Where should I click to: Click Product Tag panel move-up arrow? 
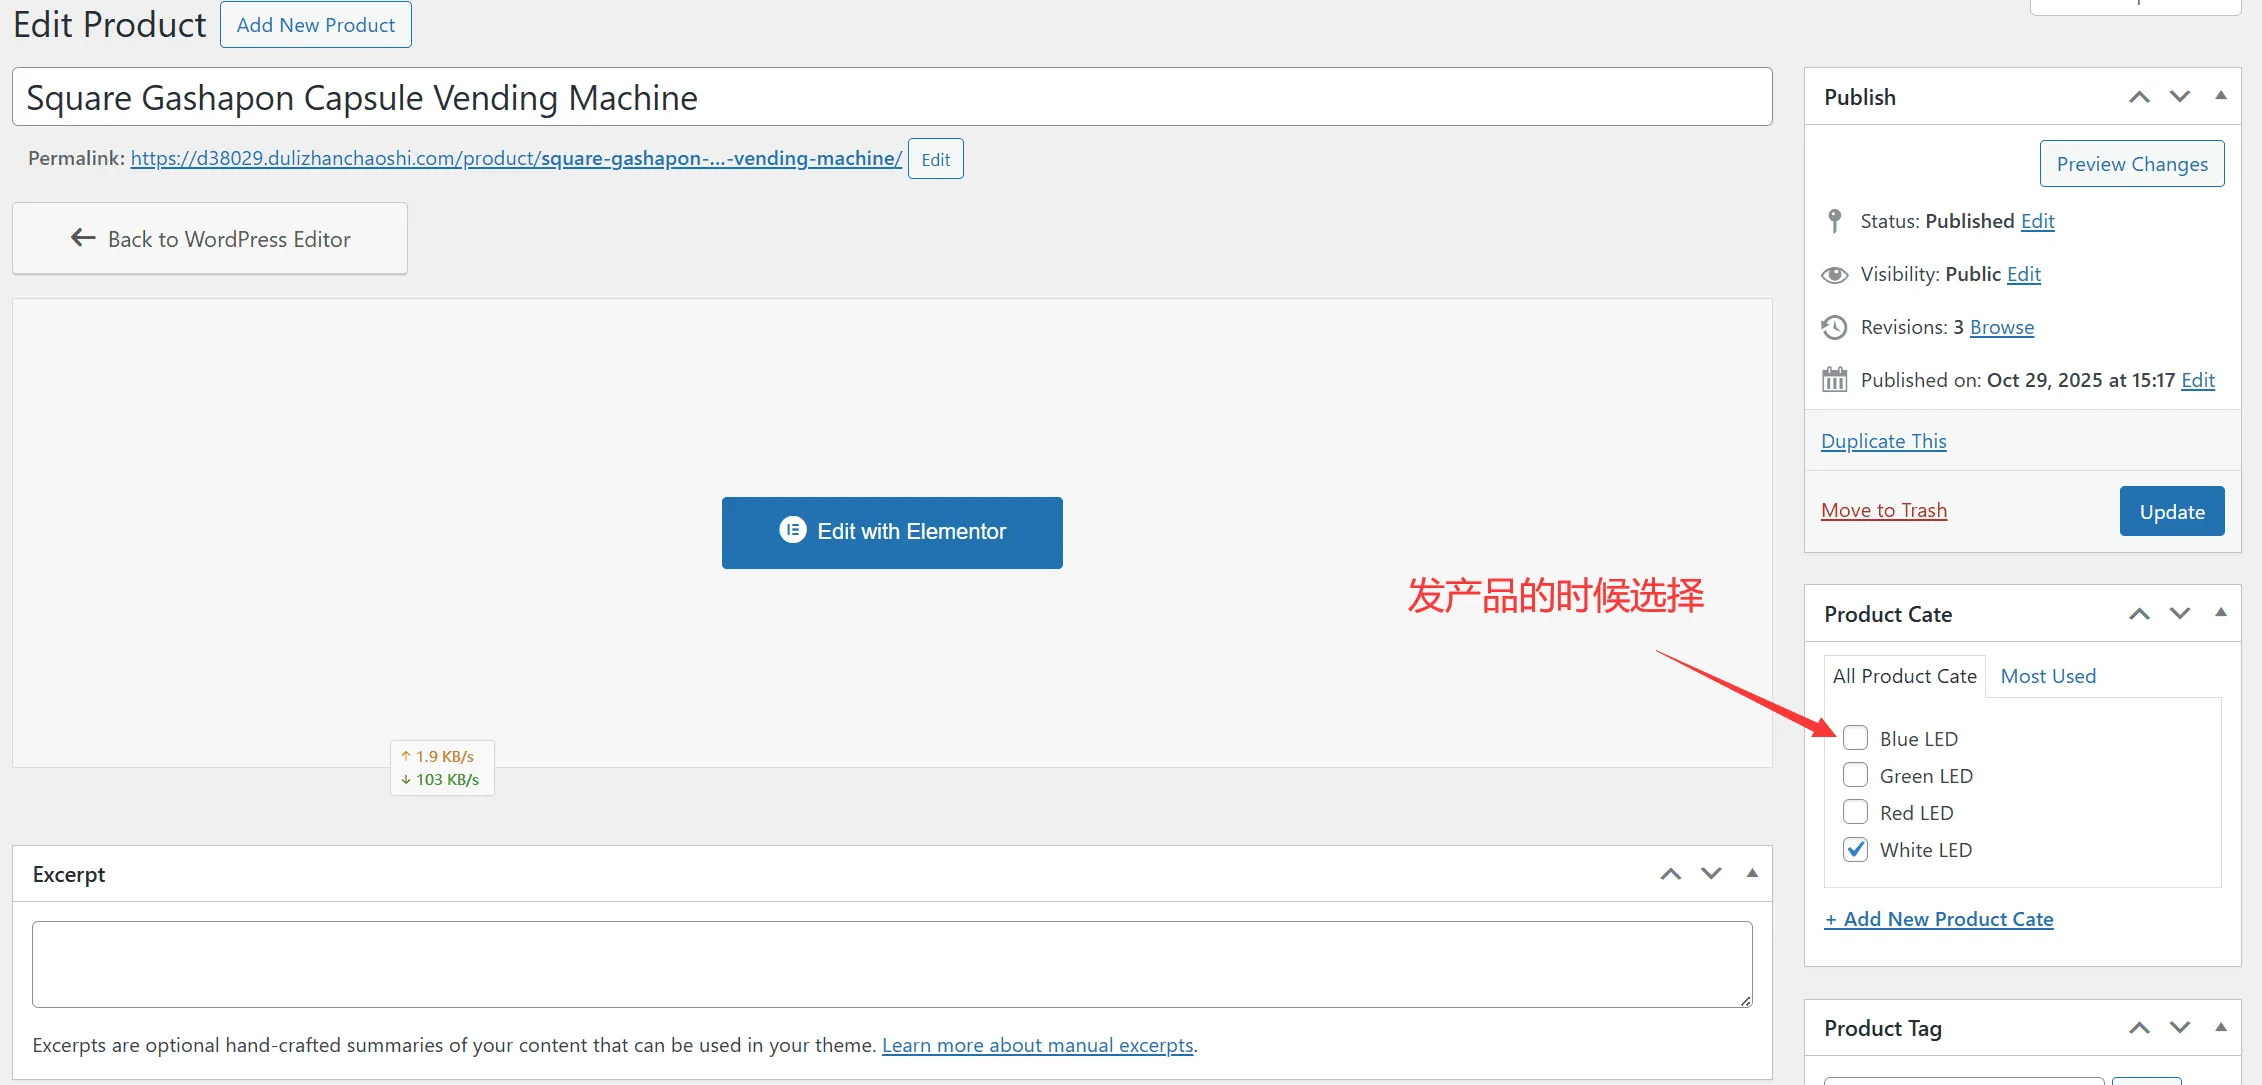pos(2139,1028)
